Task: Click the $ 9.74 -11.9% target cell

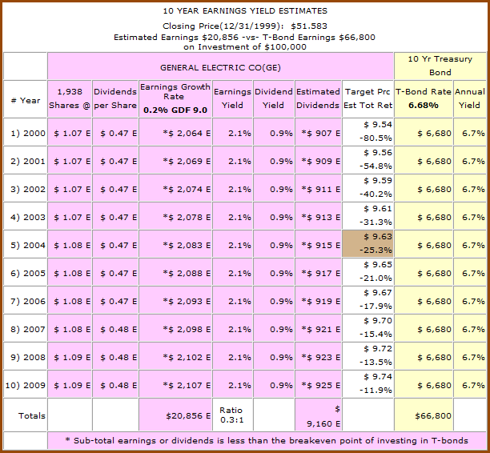Action: point(368,384)
